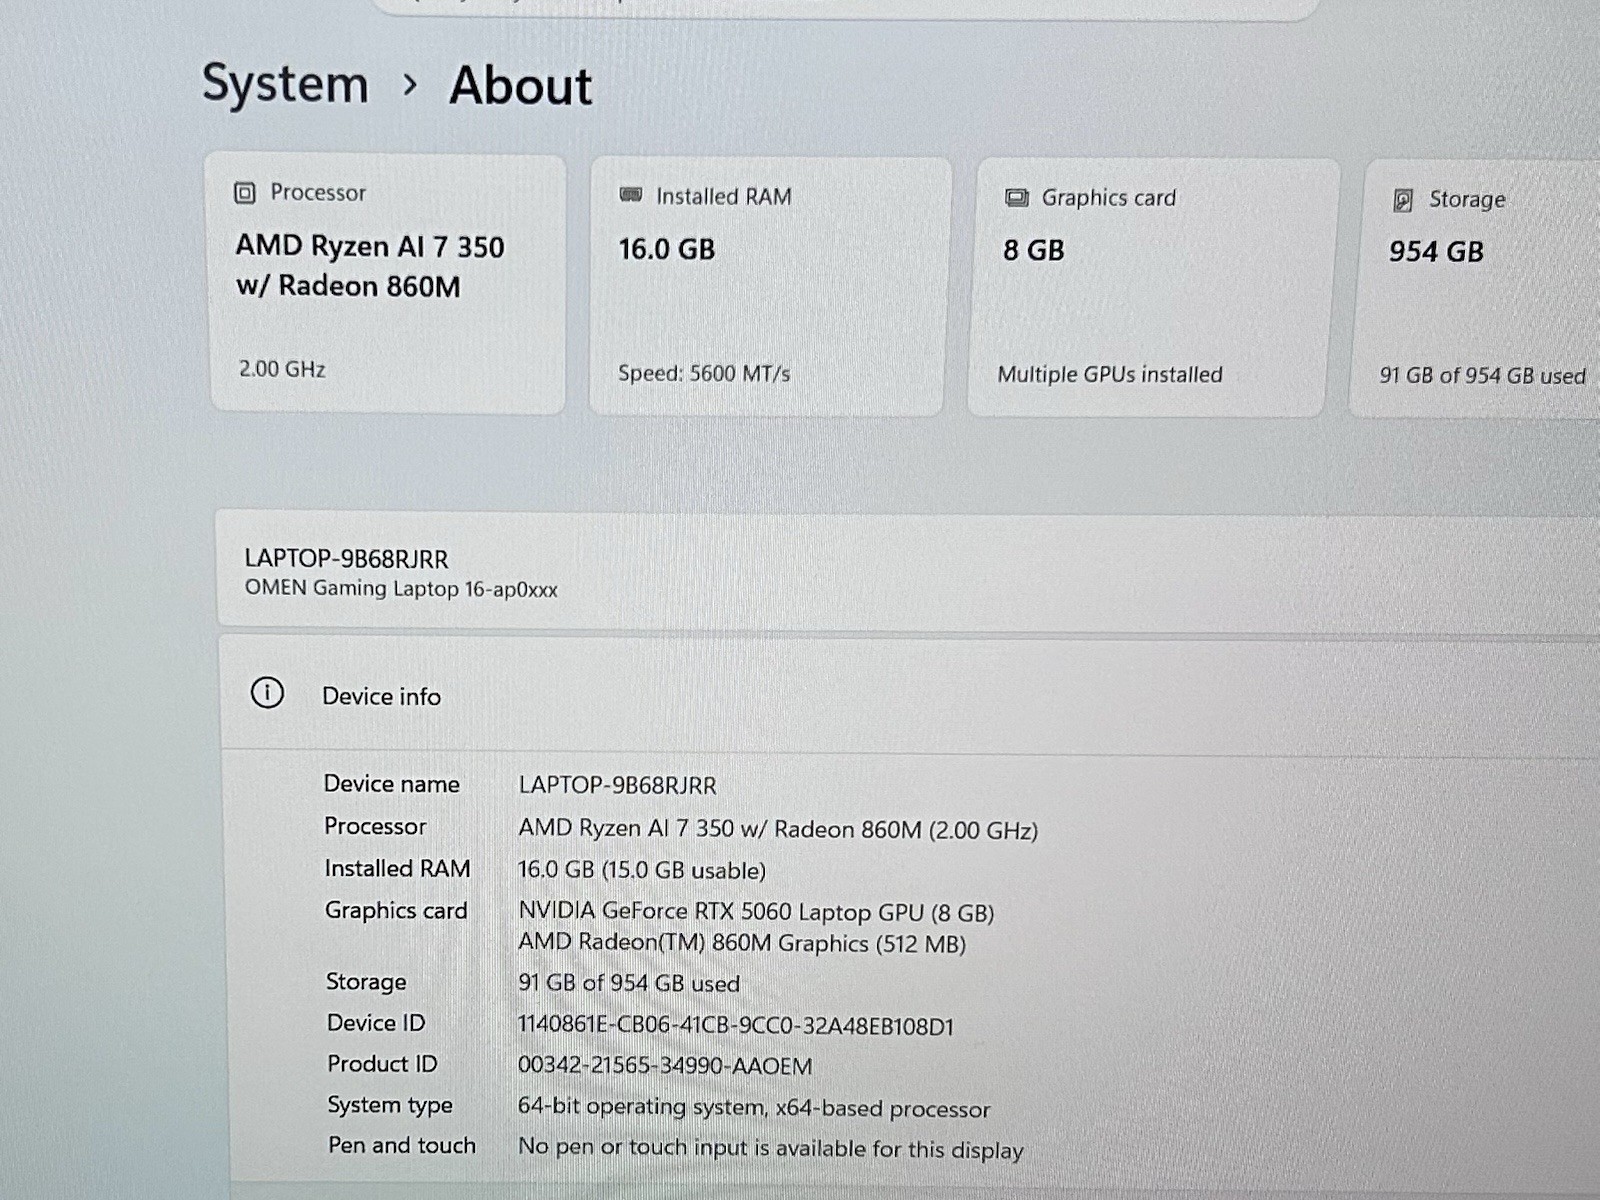This screenshot has height=1200, width=1600.
Task: Select Product ID 00342-21565-34990-AAOEM
Action: pos(665,1066)
